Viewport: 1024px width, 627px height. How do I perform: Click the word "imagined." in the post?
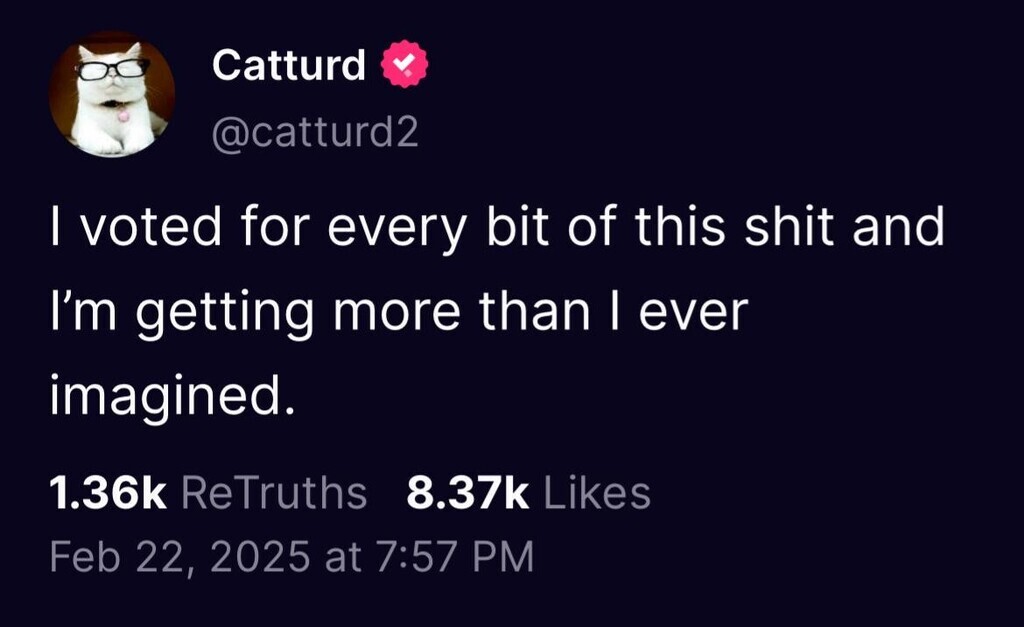tap(172, 398)
